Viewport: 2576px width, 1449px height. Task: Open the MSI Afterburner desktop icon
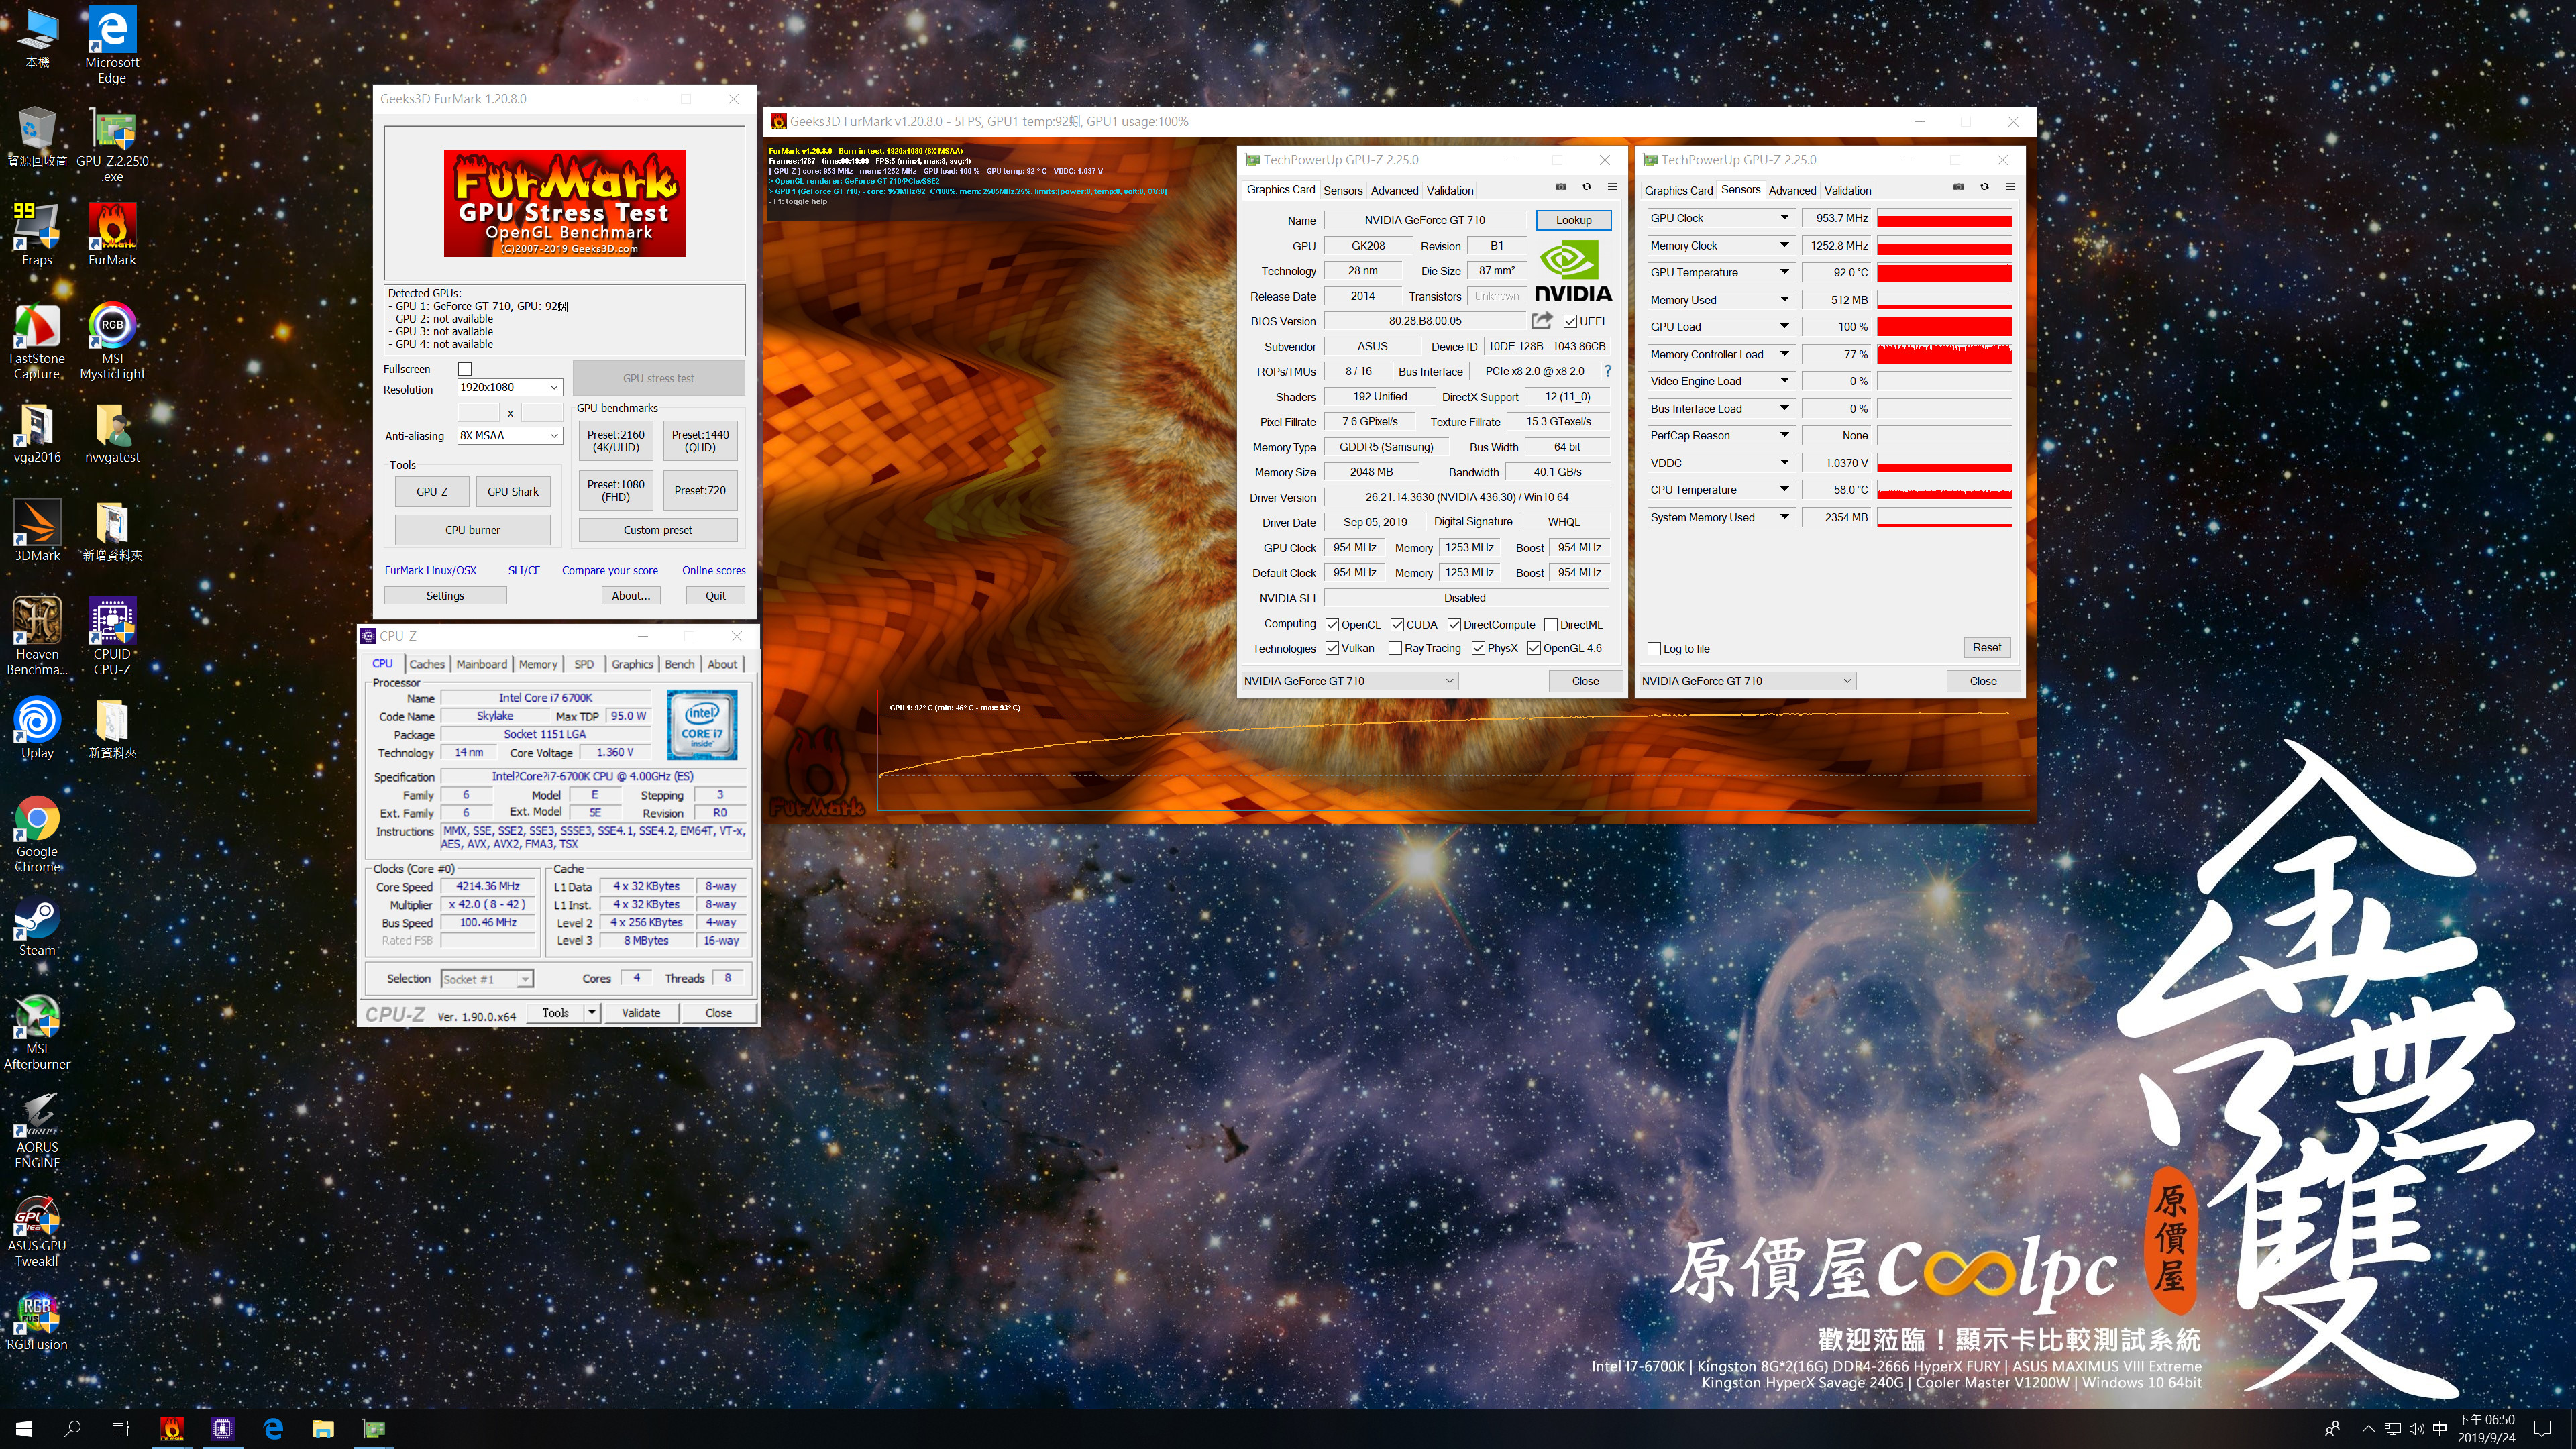(37, 1031)
